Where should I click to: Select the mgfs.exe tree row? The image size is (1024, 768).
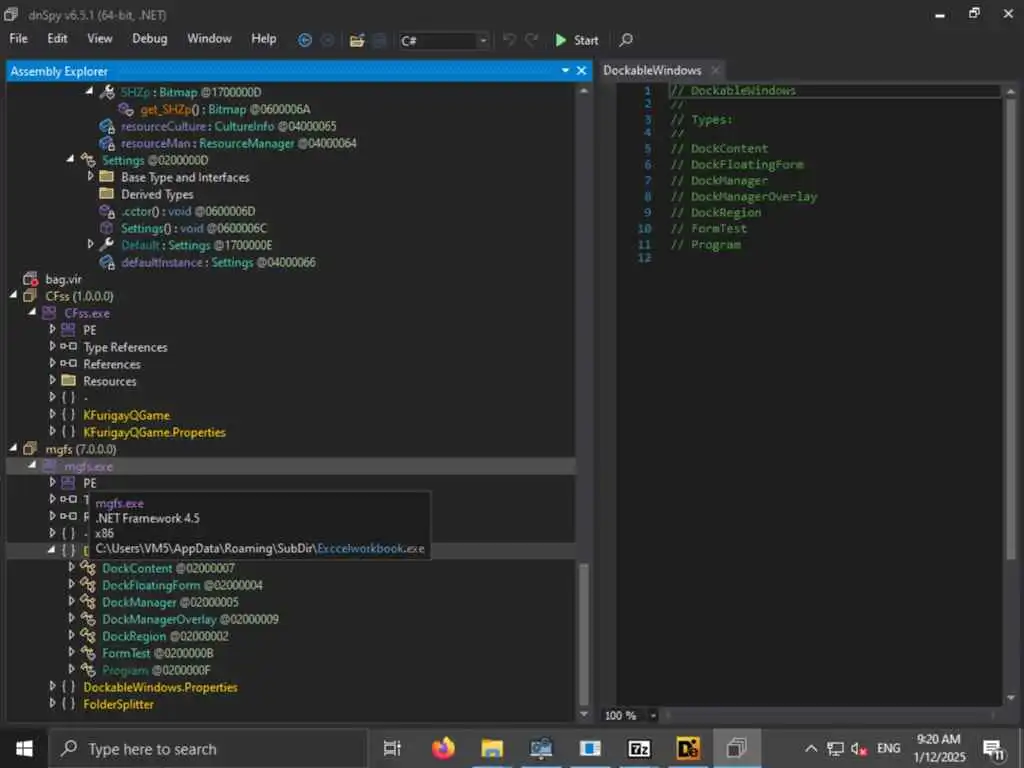(291, 466)
